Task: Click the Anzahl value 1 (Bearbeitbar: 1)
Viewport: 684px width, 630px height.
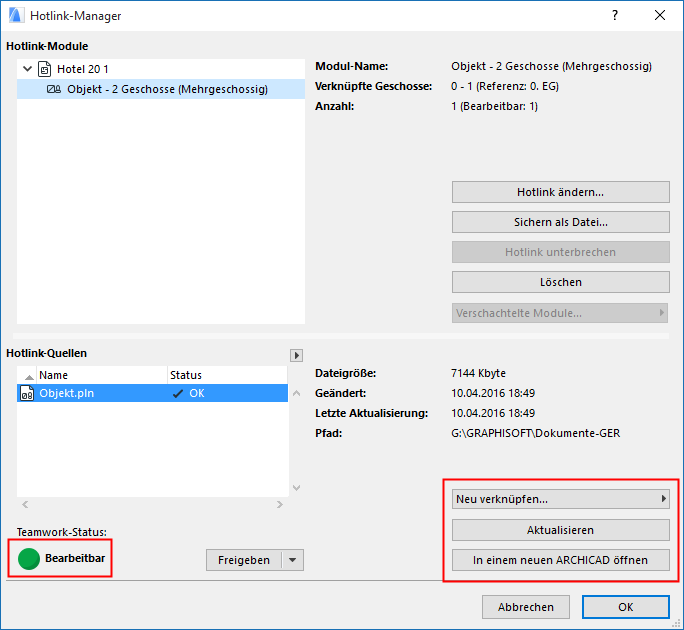Action: click(494, 106)
